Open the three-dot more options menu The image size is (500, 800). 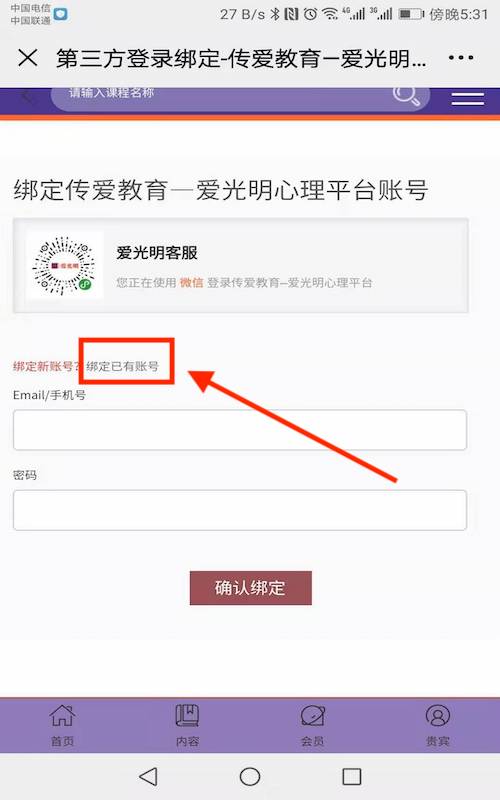pos(461,58)
